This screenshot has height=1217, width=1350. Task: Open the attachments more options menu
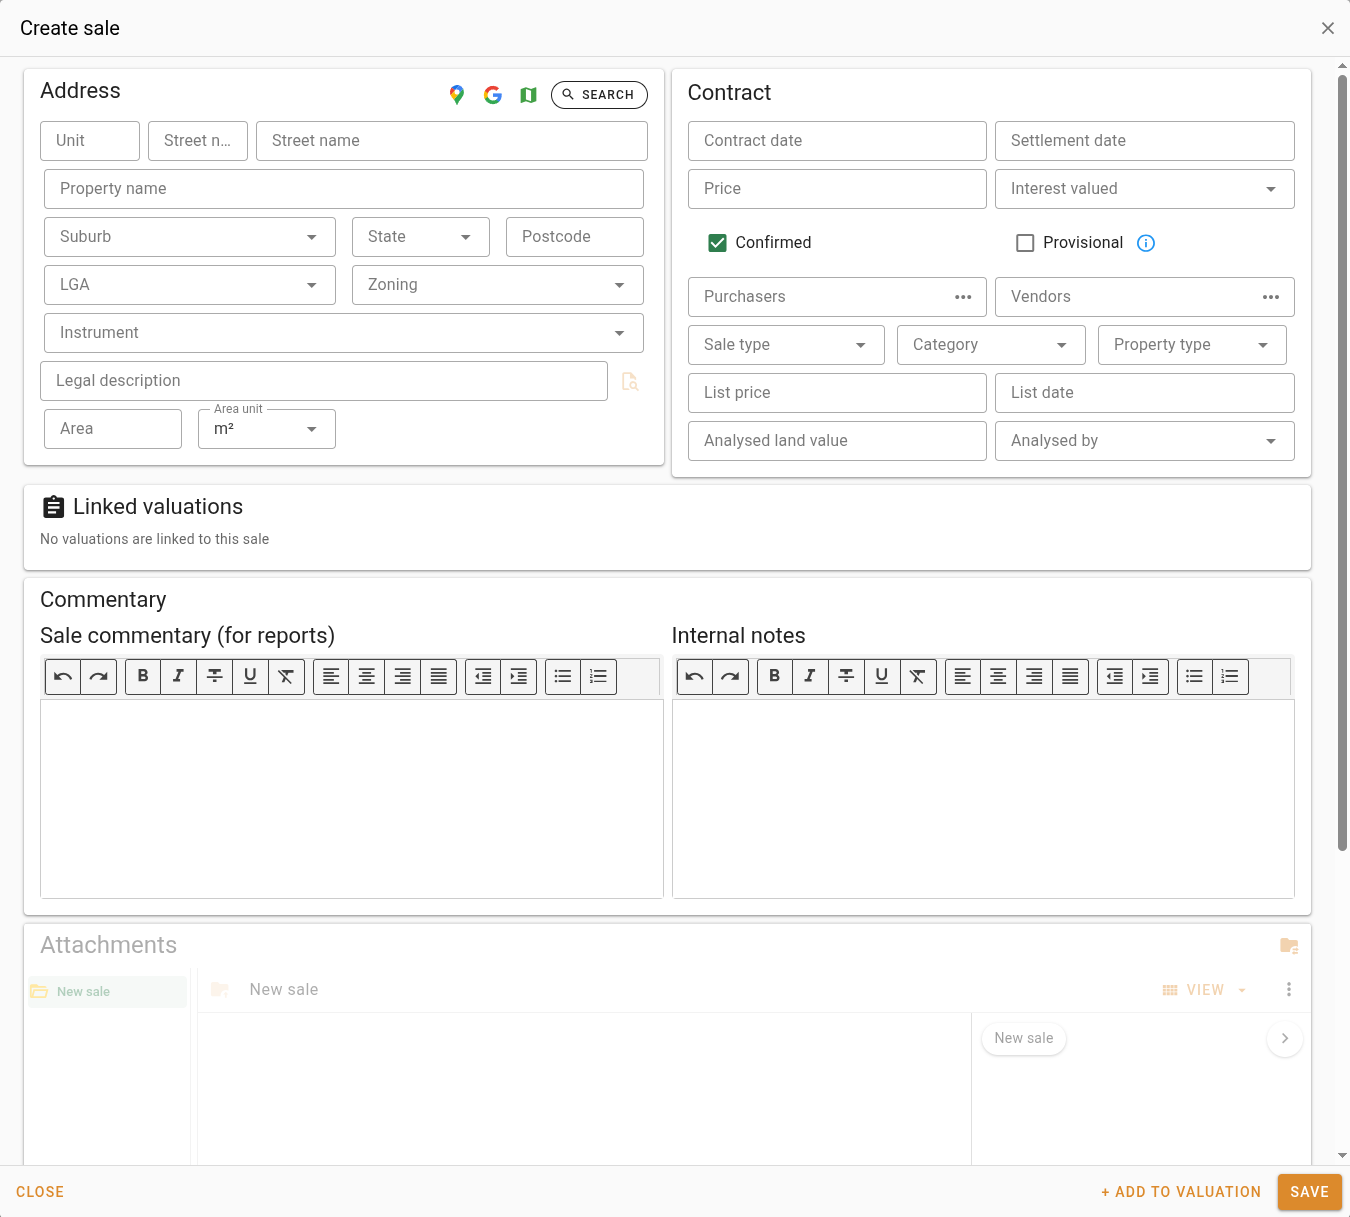pyautogui.click(x=1289, y=990)
